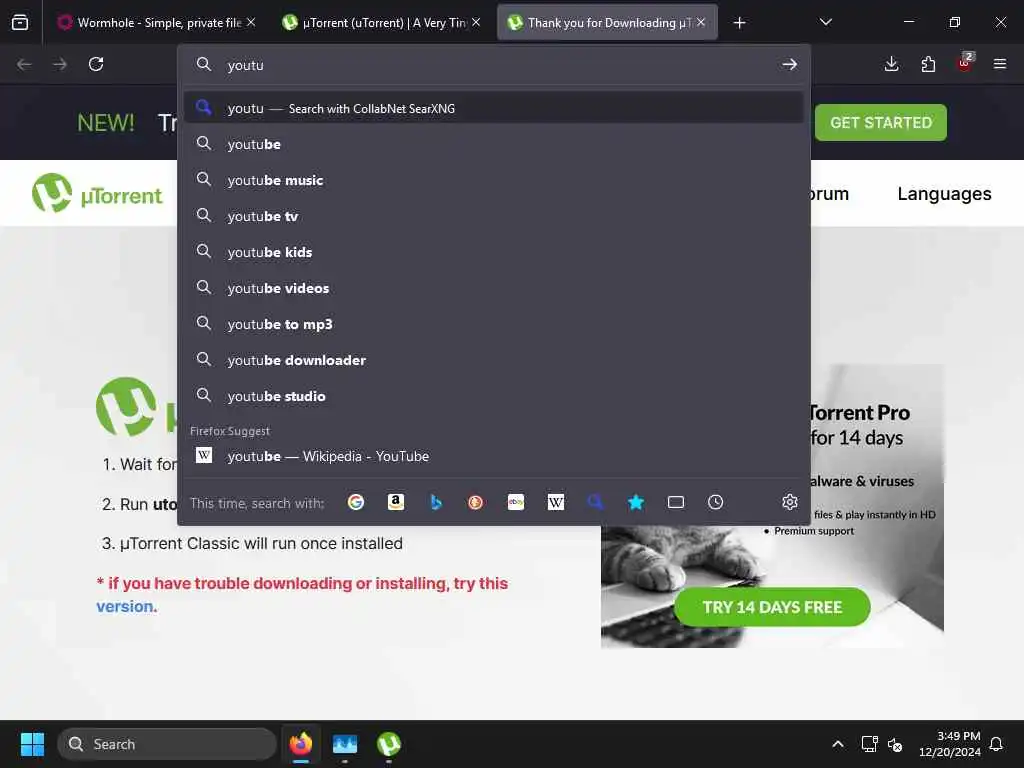Click the Google search engine icon
1024x768 pixels.
(356, 502)
